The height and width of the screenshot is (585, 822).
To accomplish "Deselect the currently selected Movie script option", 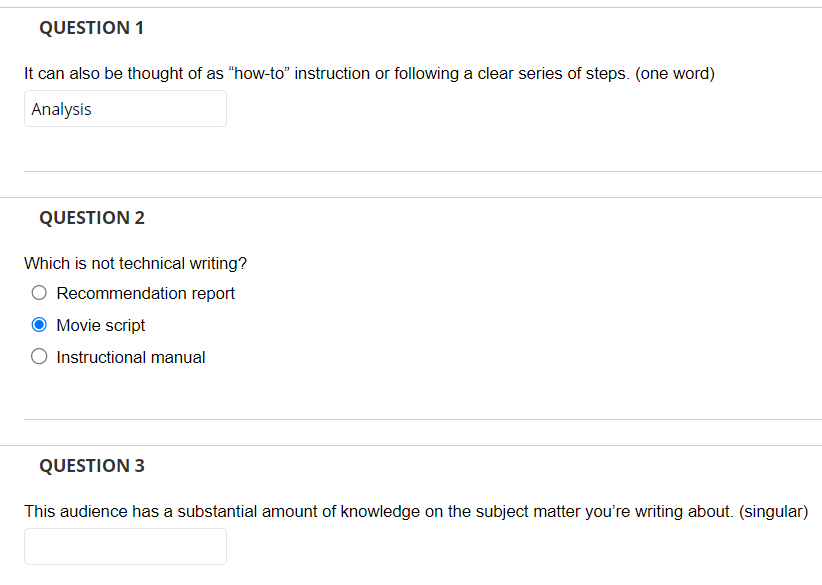I will point(39,324).
